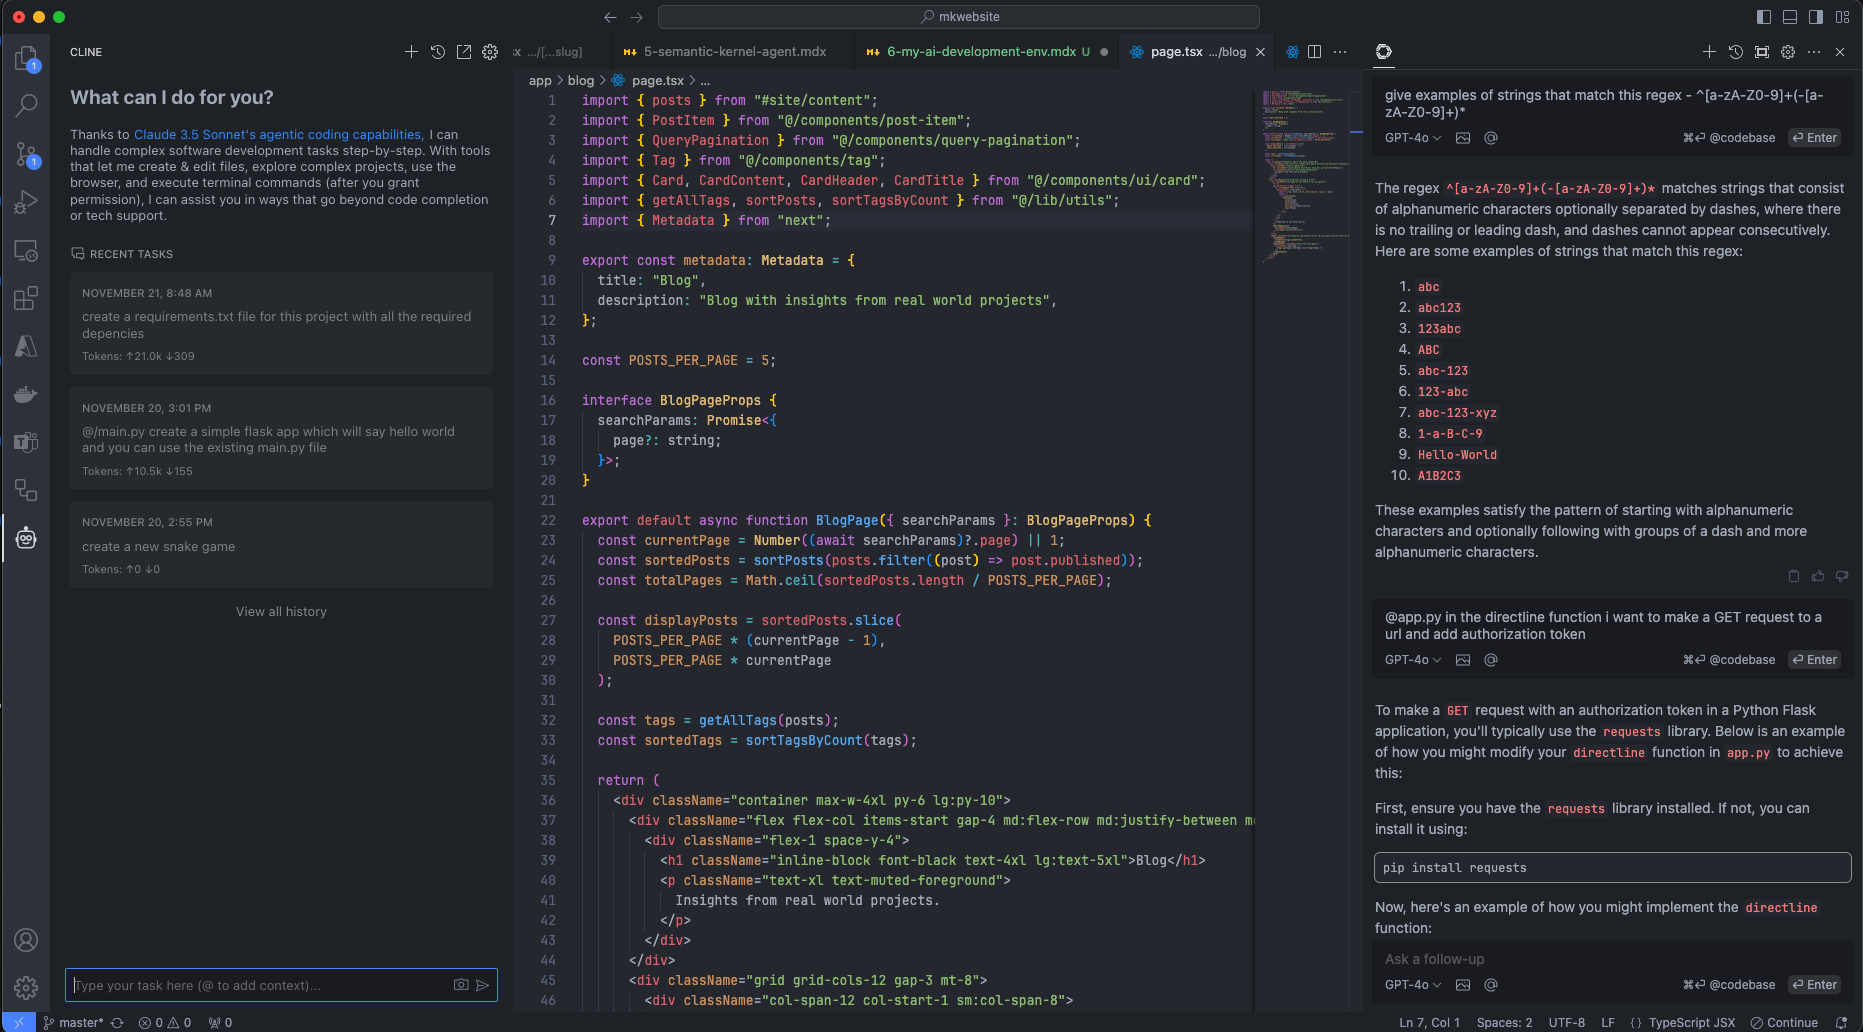
Task: Click 'View all history' in Cline
Action: pyautogui.click(x=281, y=612)
